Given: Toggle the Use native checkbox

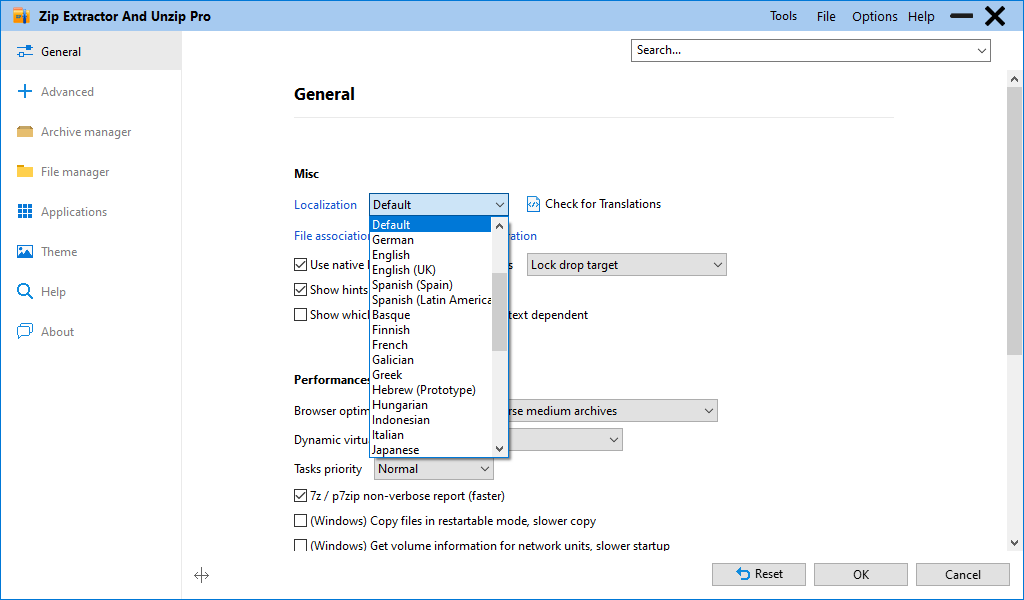Looking at the screenshot, I should point(300,264).
